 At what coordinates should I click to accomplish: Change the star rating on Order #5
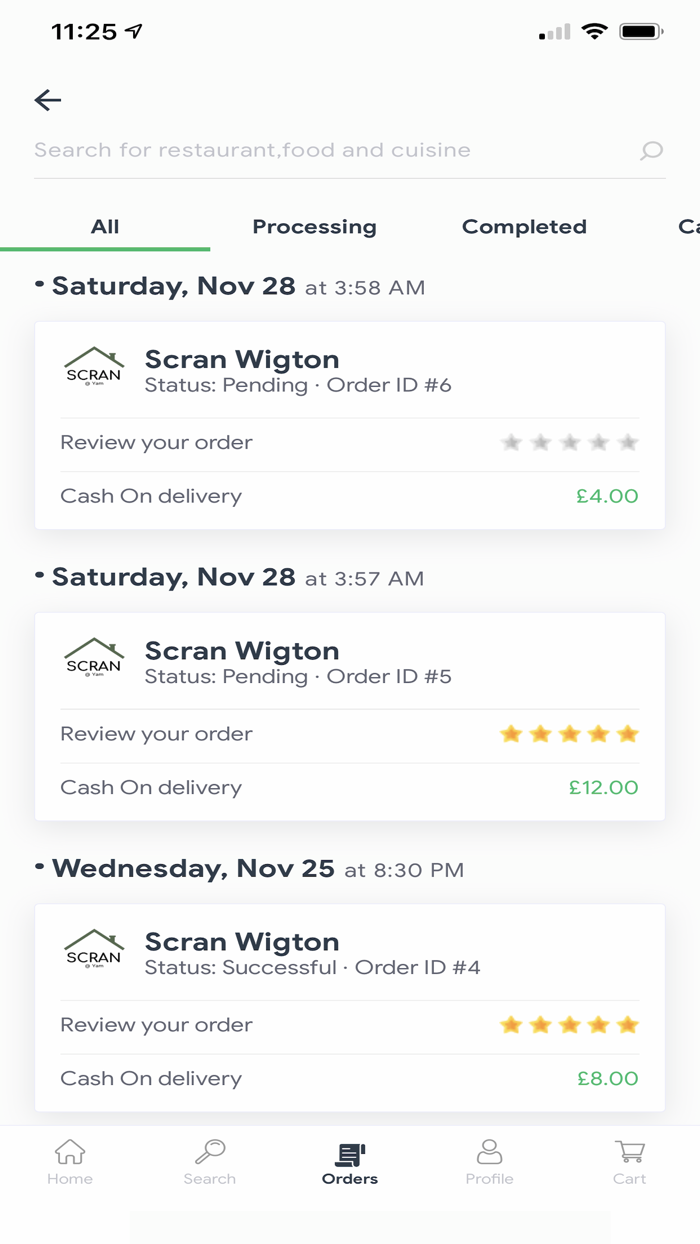[x=570, y=733]
